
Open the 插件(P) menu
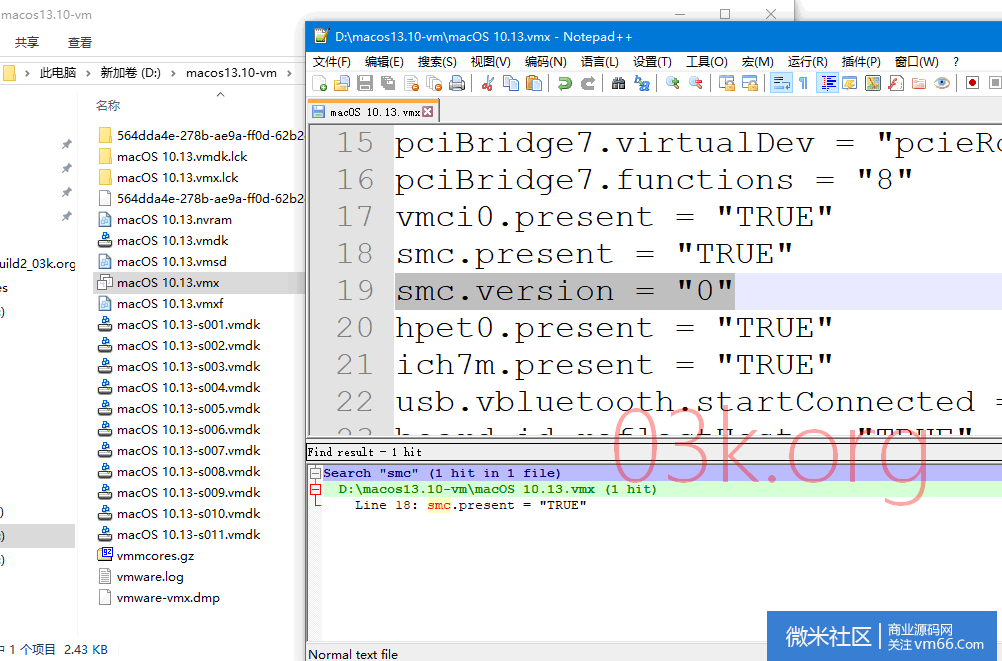point(861,61)
